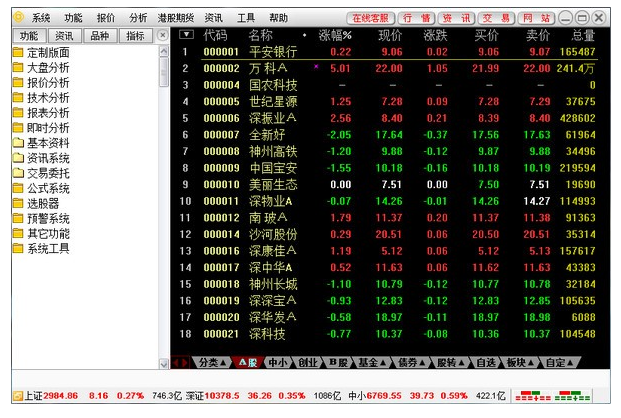This screenshot has width=621, height=418.
Task: Open the 工具 menu
Action: 246,18
